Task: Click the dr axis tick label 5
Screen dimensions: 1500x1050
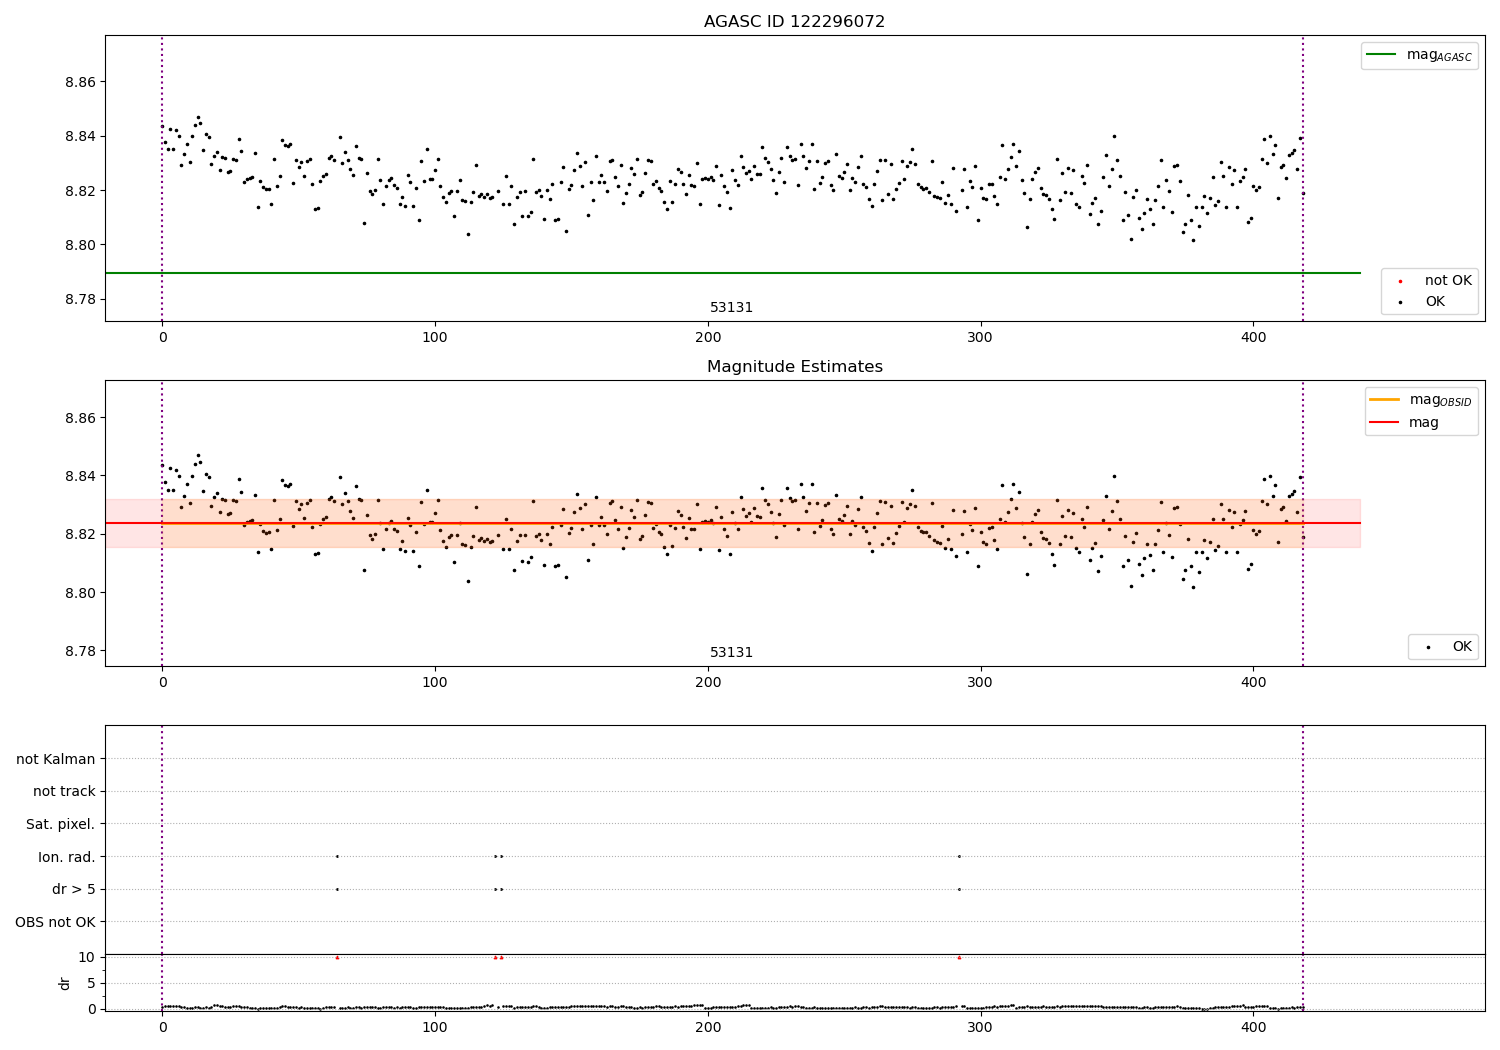Action: click(x=91, y=983)
